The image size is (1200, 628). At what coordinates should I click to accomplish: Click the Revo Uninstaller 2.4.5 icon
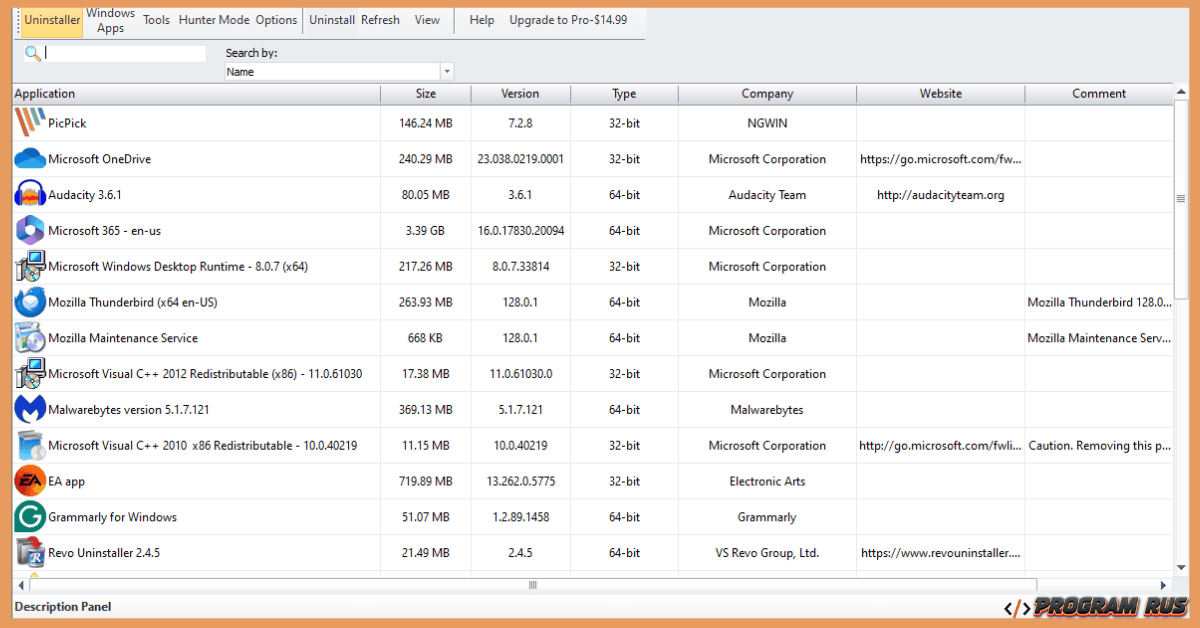(29, 552)
